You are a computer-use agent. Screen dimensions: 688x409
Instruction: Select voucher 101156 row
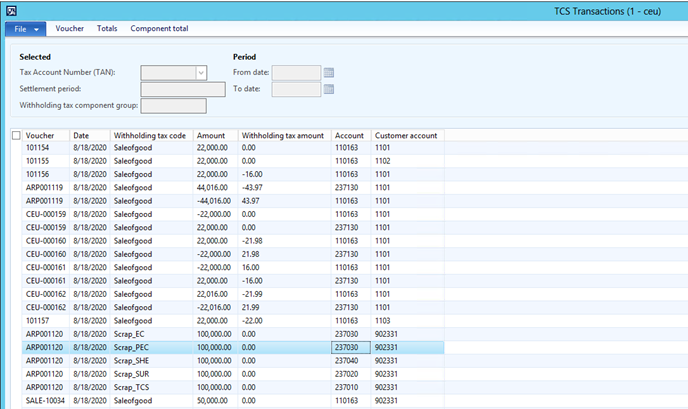coord(233,174)
